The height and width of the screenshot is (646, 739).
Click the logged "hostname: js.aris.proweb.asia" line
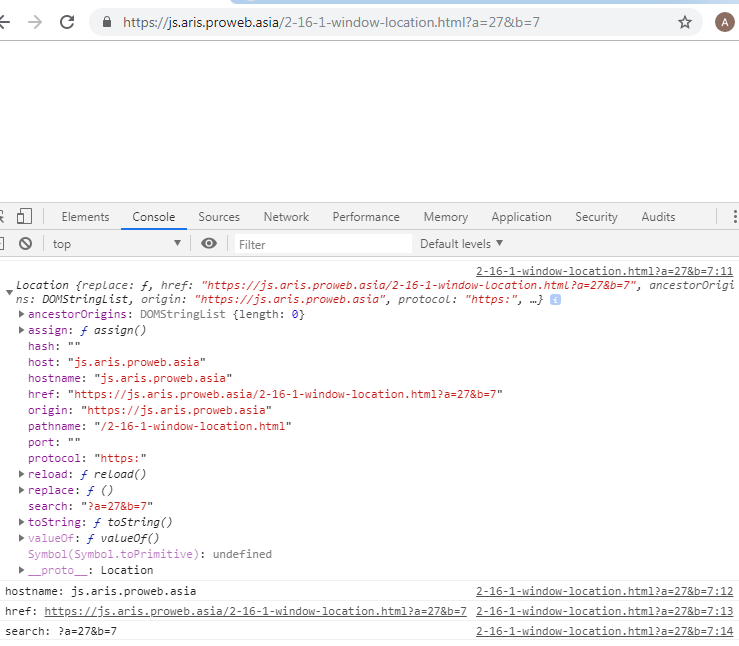click(100, 591)
